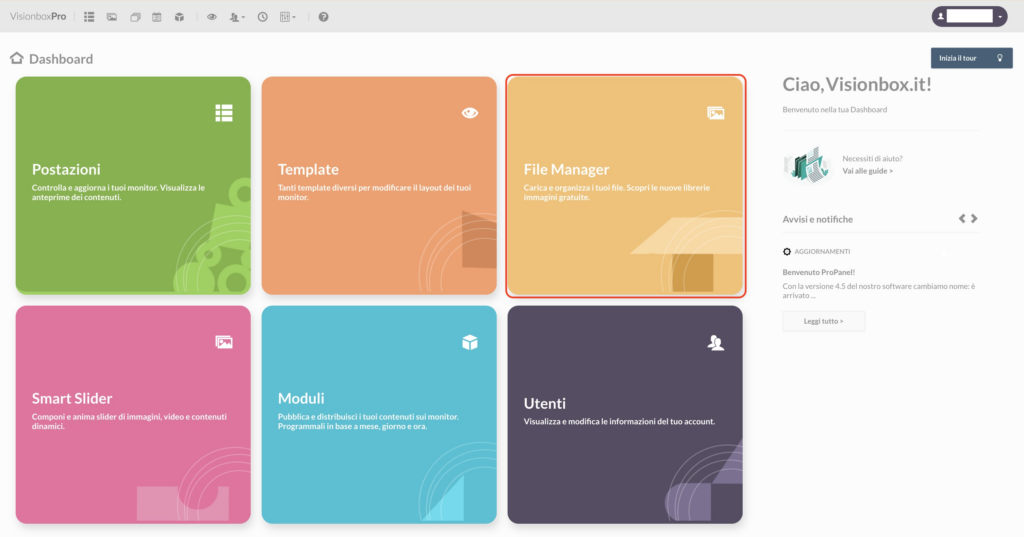Screen dimensions: 1024x537
Task: Click the cube icon on Moduli card
Action: point(470,342)
